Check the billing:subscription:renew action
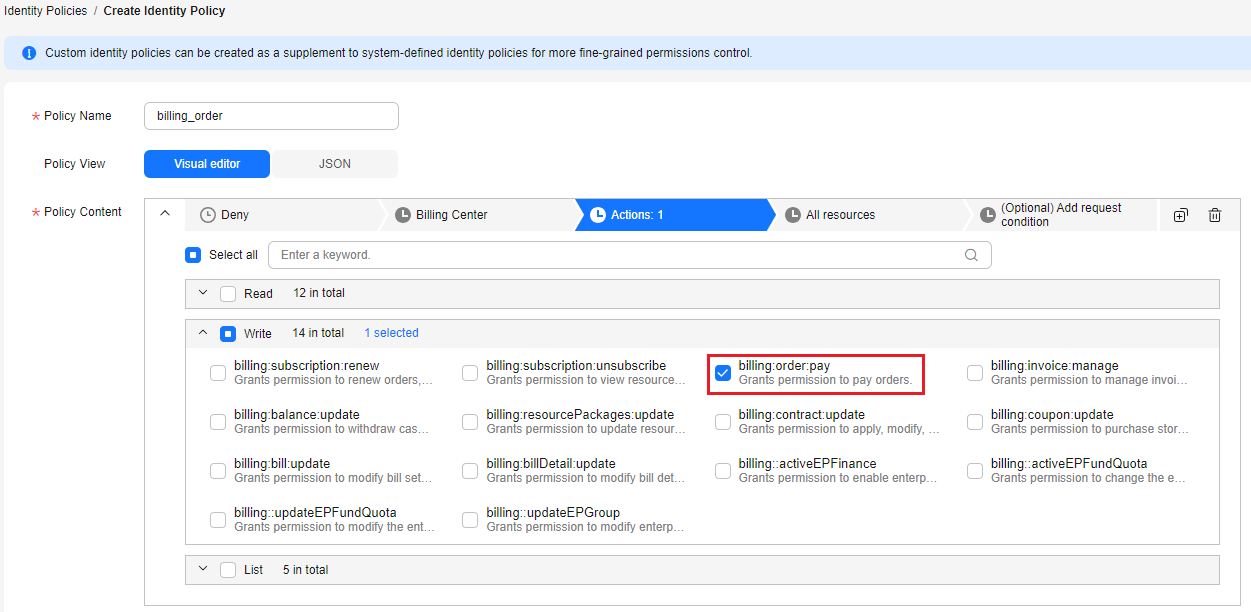 (x=218, y=373)
